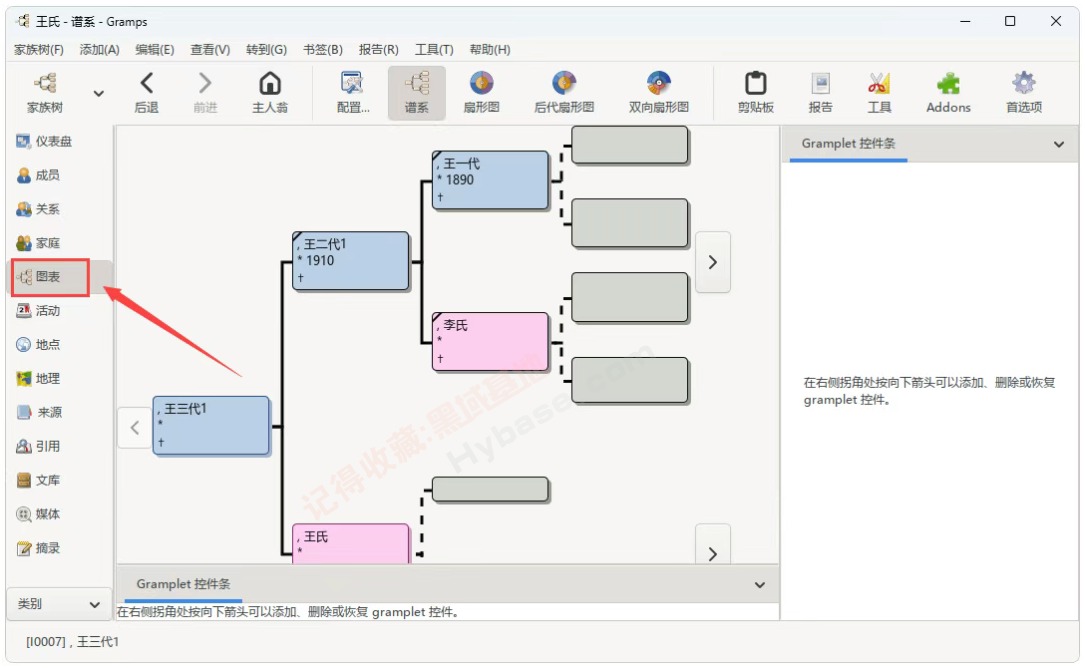Open 地理 geography category
1085x668 pixels.
tap(39, 379)
